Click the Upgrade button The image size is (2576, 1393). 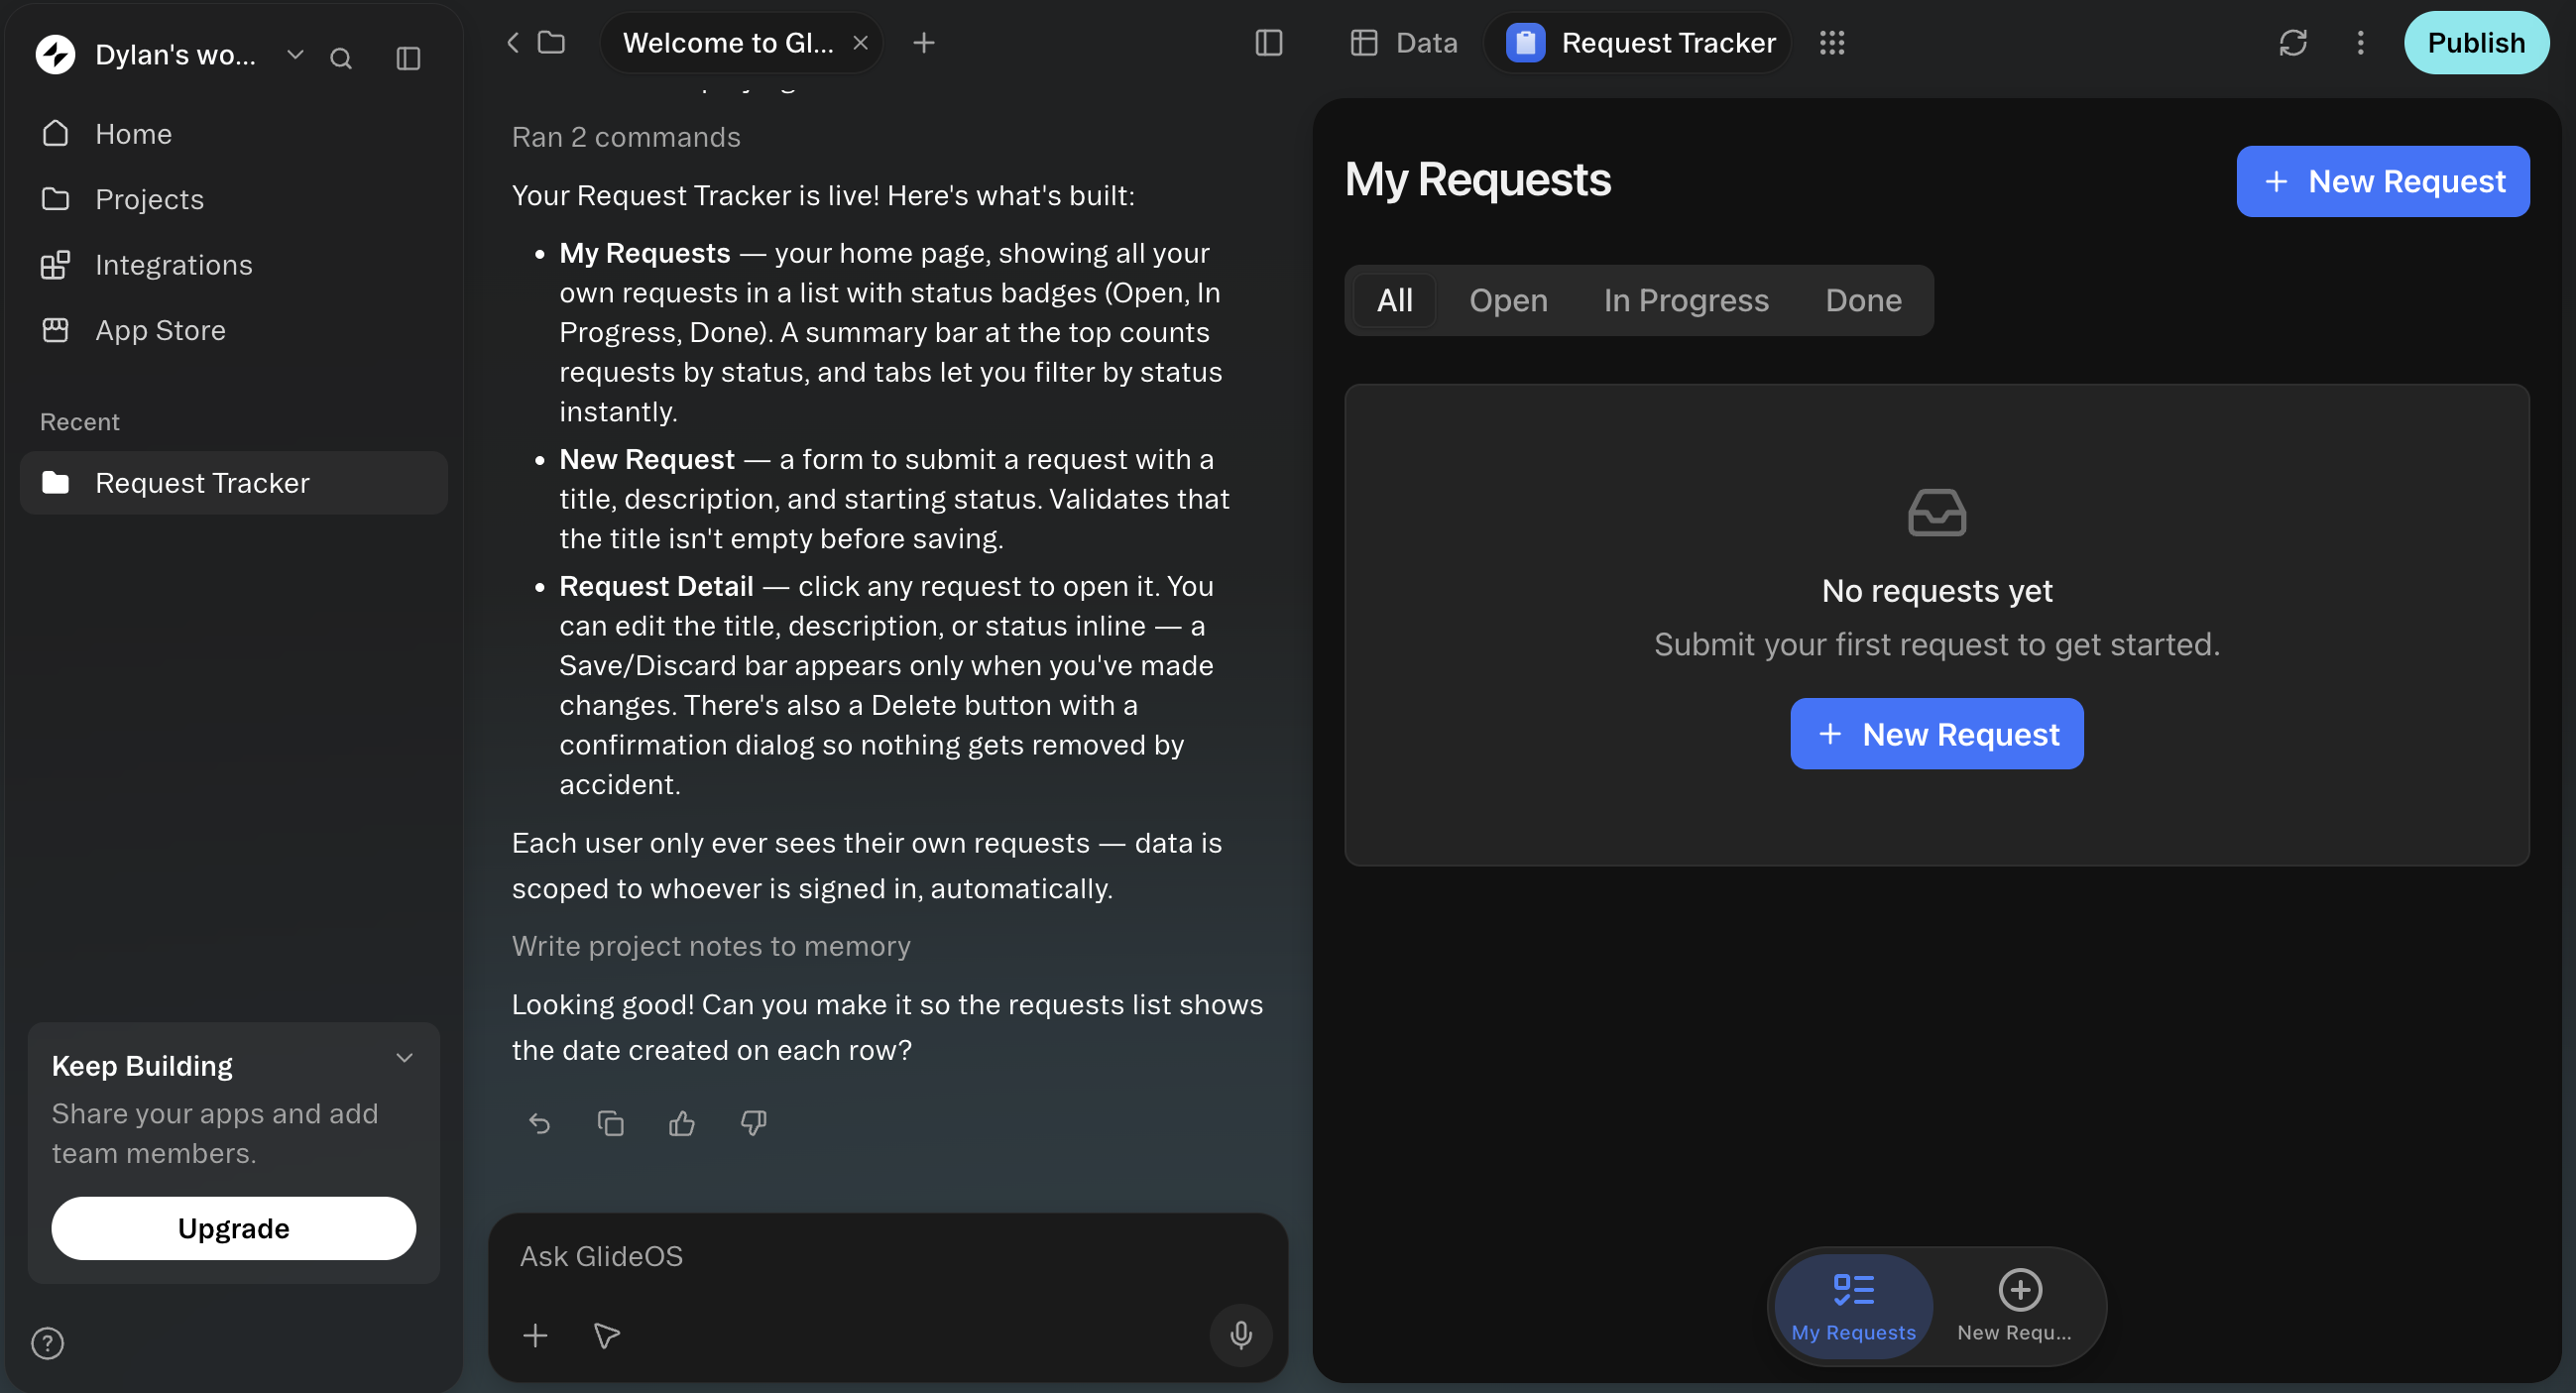[x=233, y=1228]
